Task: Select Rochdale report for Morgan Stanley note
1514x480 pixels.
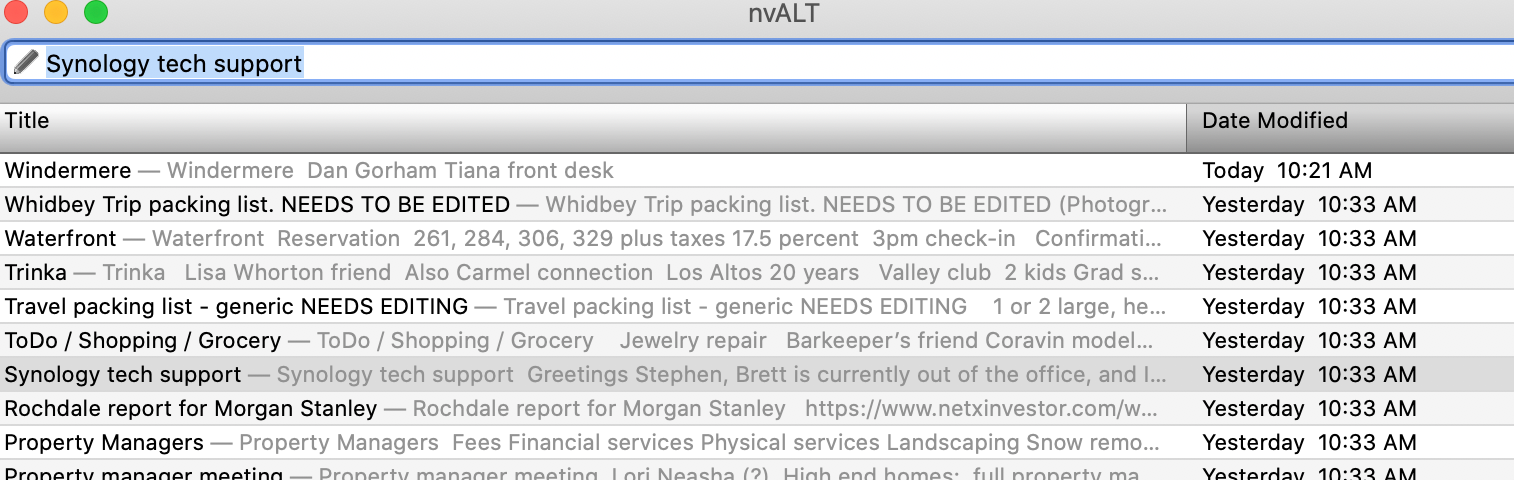Action: click(x=191, y=409)
